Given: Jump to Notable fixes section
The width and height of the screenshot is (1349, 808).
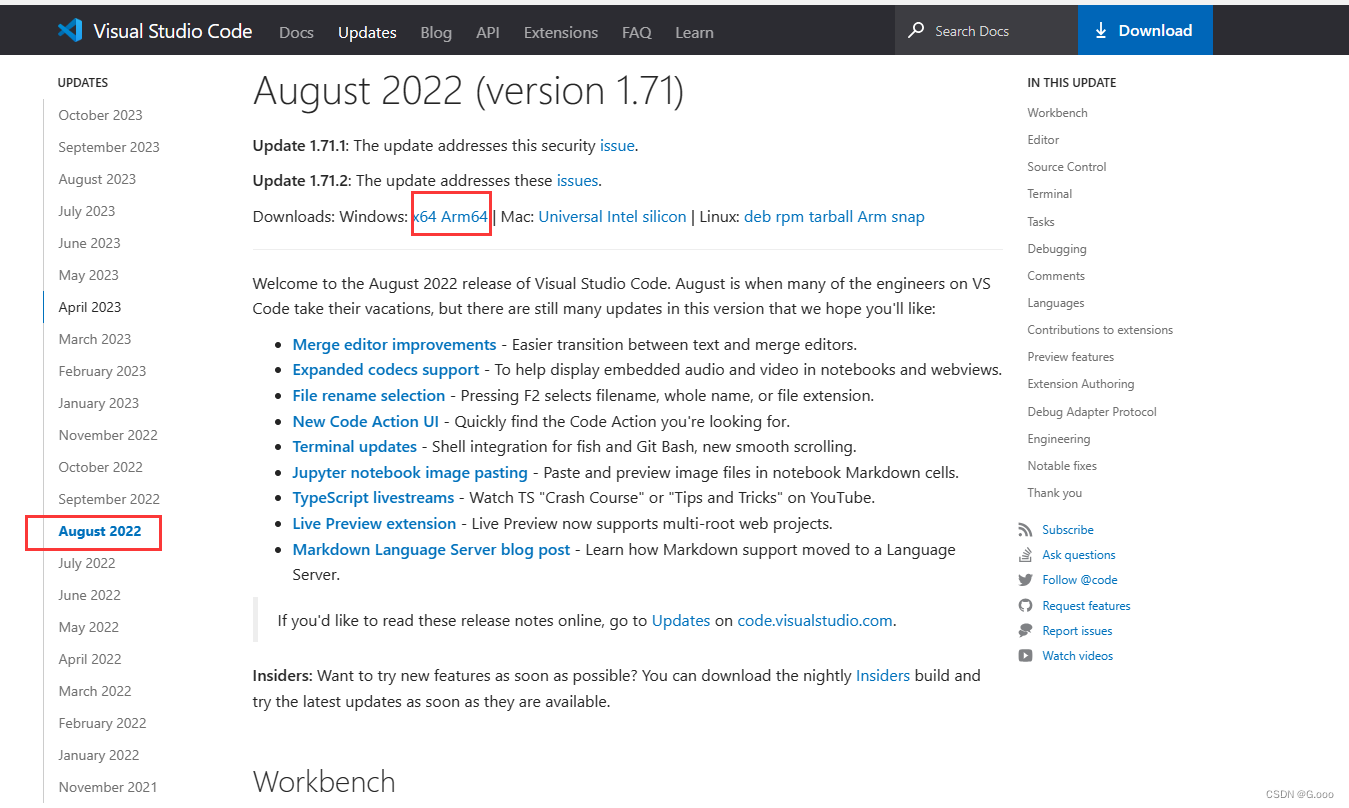Looking at the screenshot, I should (x=1062, y=466).
